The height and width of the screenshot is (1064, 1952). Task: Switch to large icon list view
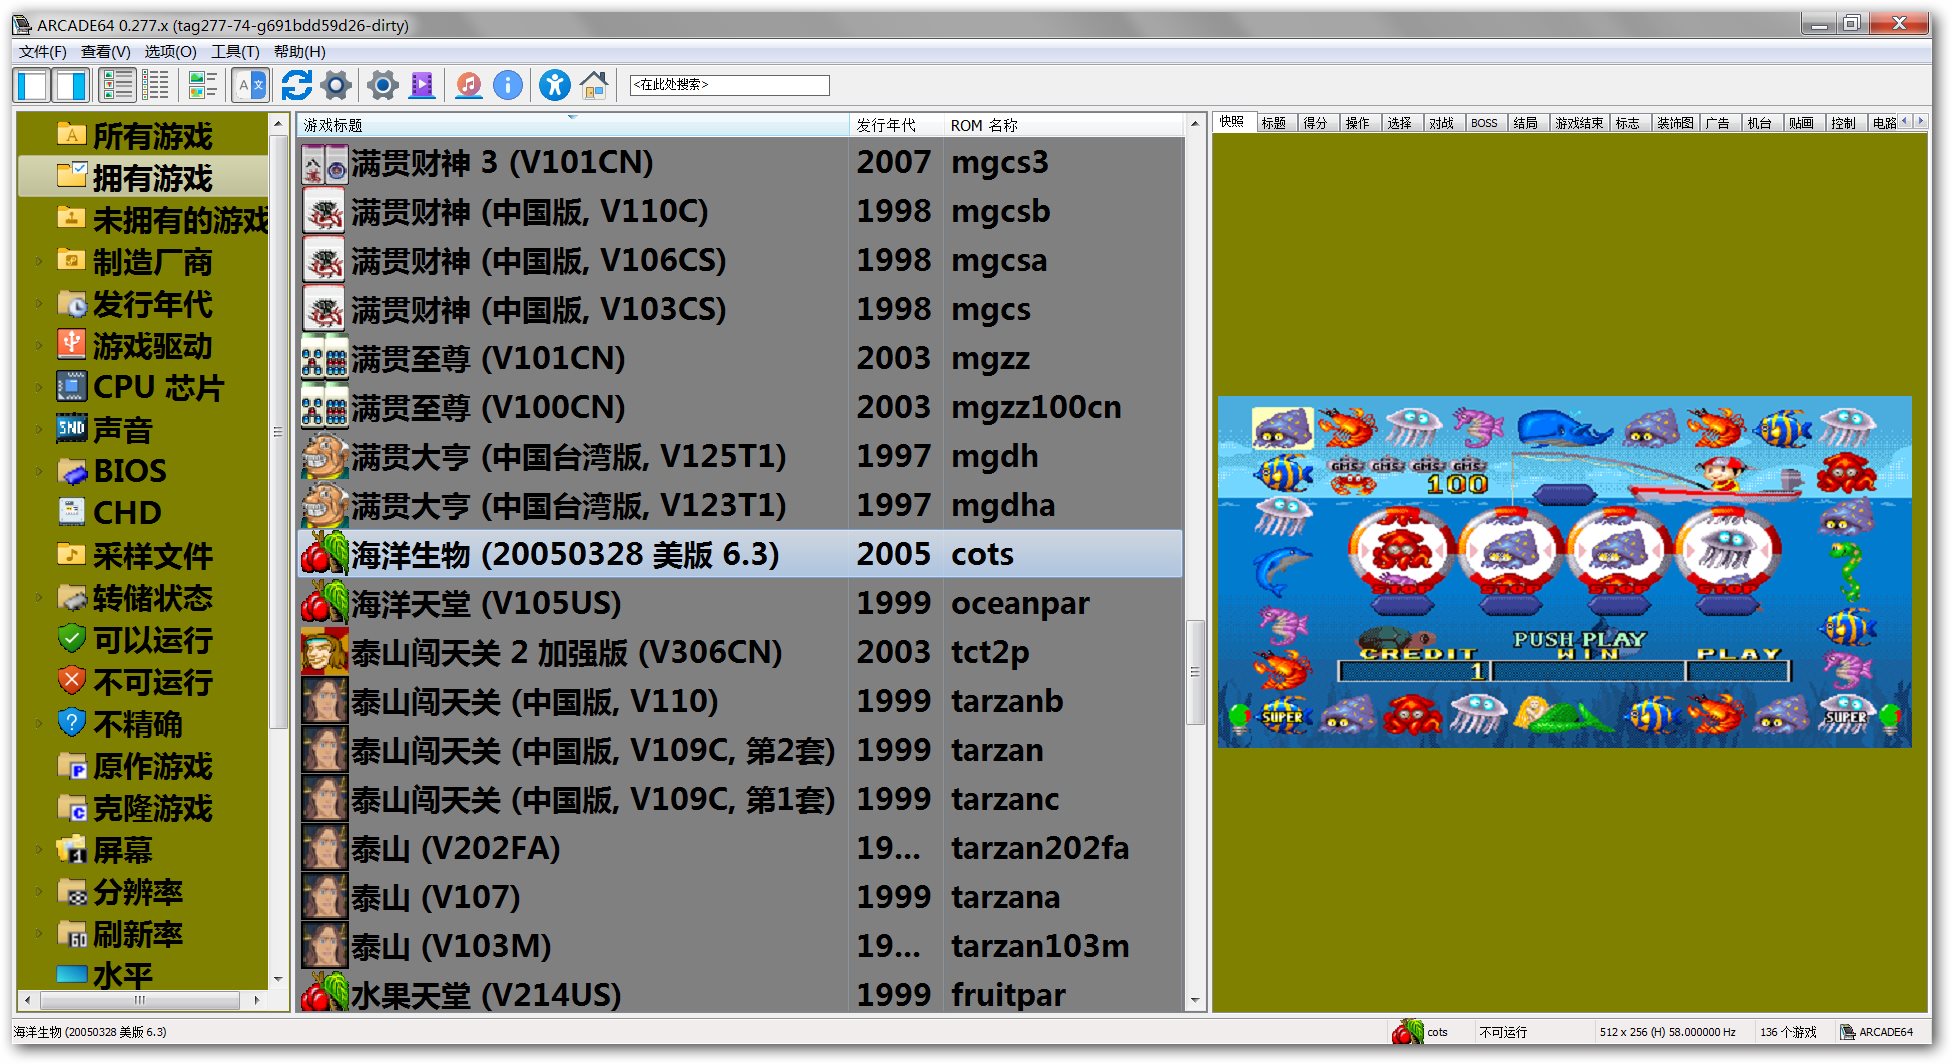coord(118,85)
